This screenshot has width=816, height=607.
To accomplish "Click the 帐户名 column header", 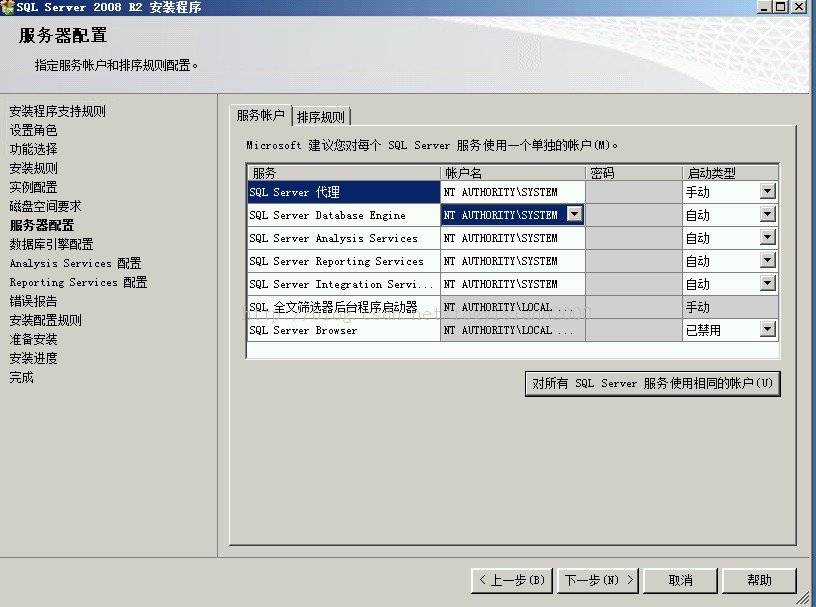I will click(513, 173).
